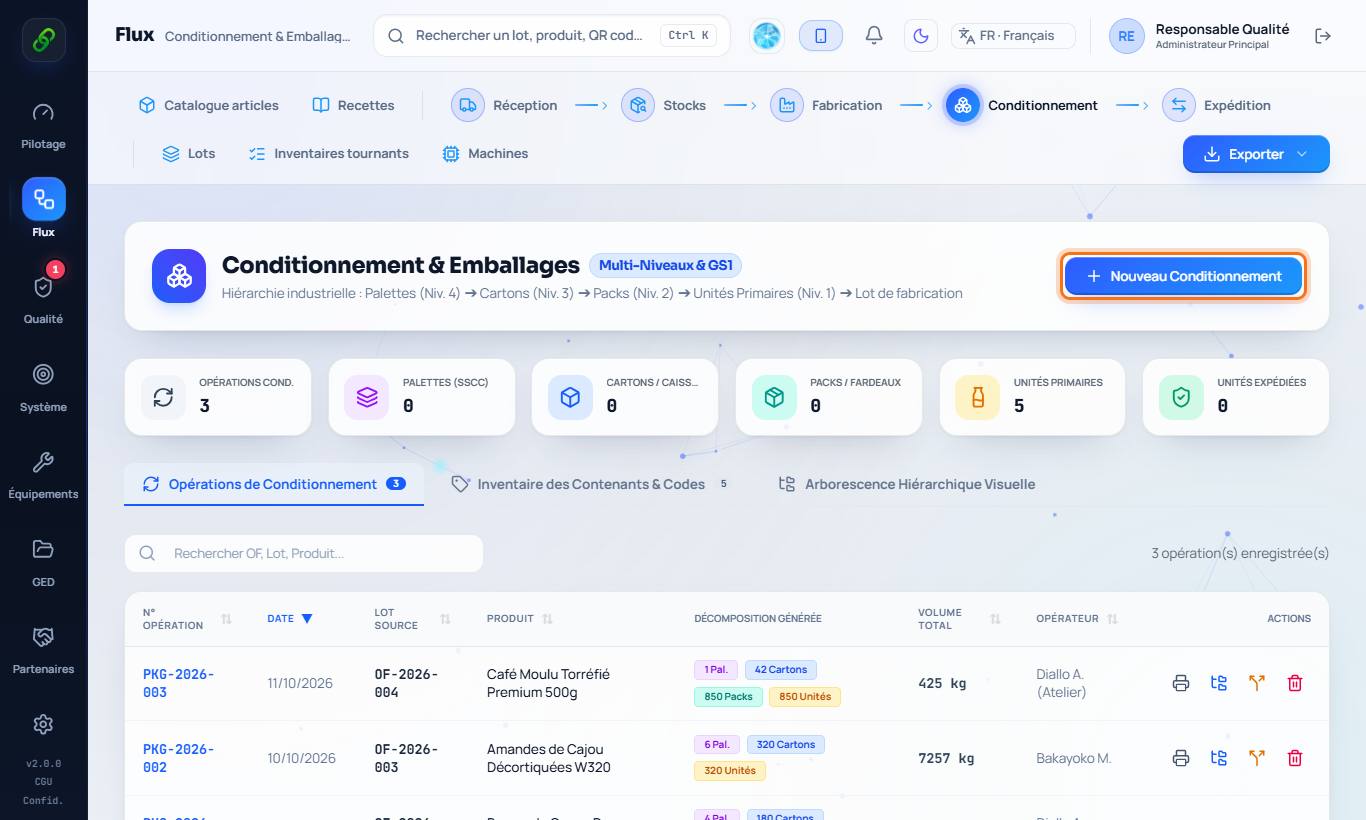Select Opérations de Conditionnement tab
Viewport: 1366px width, 820px height.
coord(274,484)
